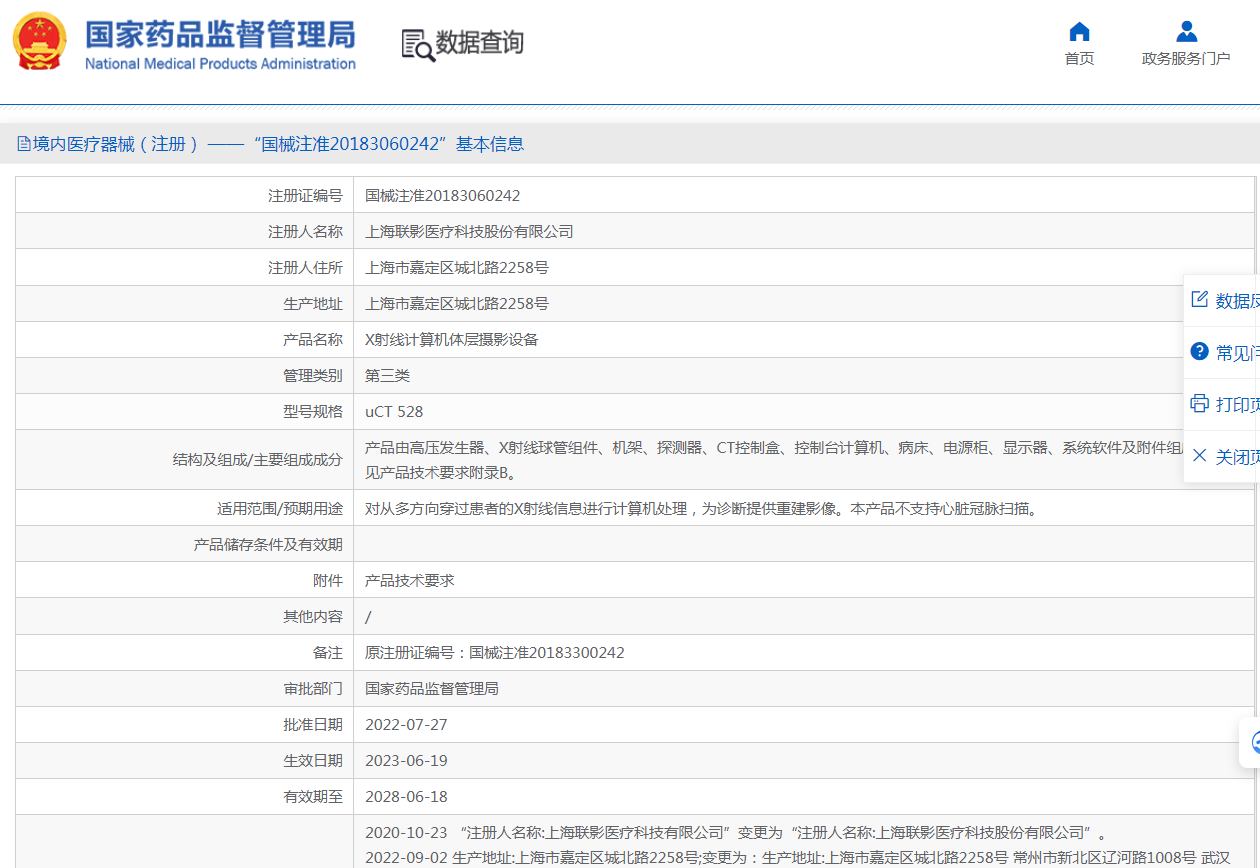This screenshot has width=1260, height=868.
Task: Click the 适用范围/预期用途 description text
Action: coord(702,509)
